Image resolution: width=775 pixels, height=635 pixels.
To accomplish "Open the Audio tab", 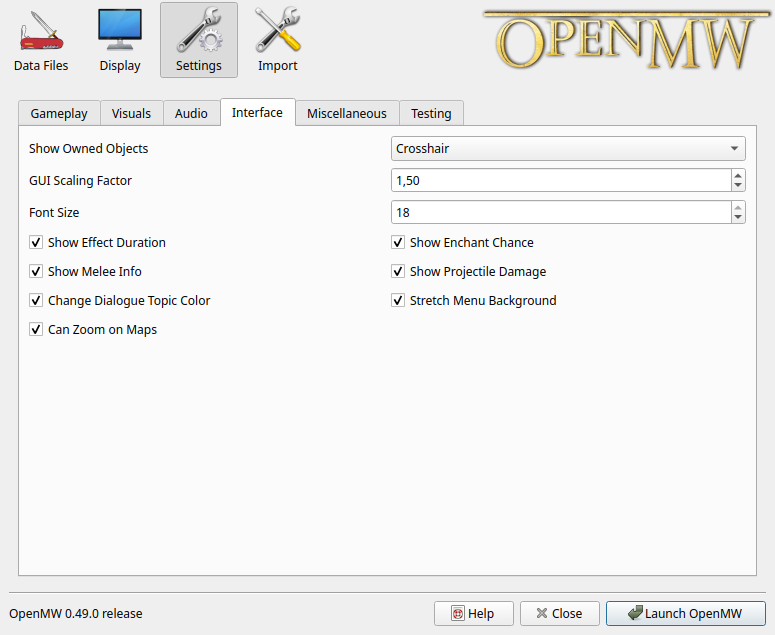I will click(x=191, y=114).
